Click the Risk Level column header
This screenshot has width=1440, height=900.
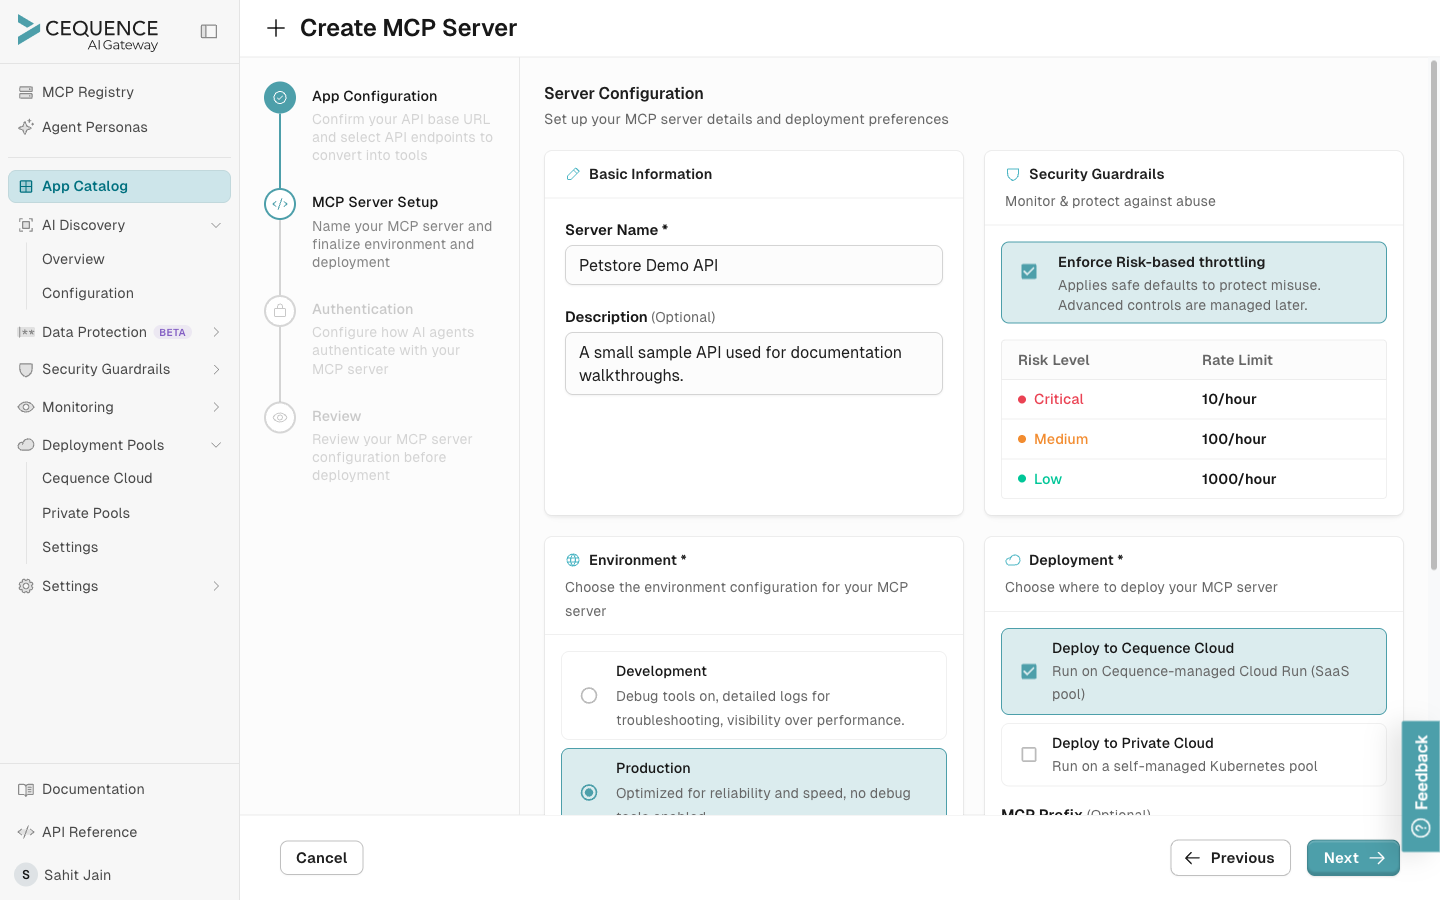[1053, 360]
